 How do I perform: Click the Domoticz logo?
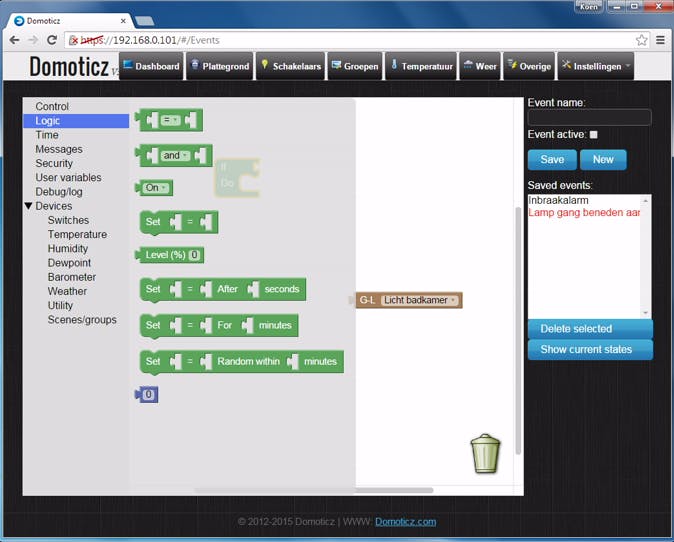(x=69, y=67)
